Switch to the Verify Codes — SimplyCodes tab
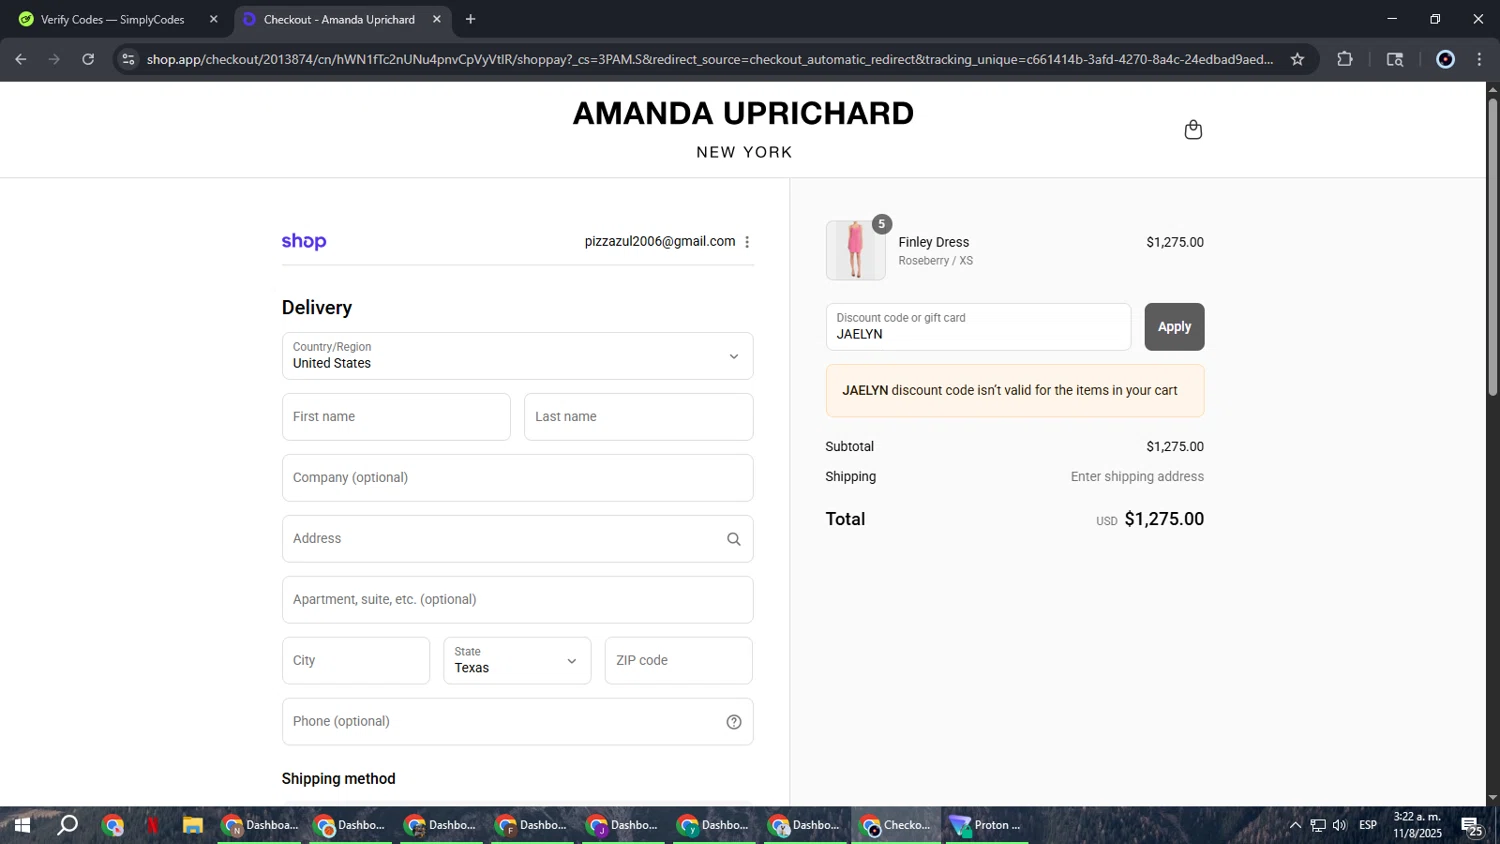Viewport: 1500px width, 844px height. [x=115, y=19]
